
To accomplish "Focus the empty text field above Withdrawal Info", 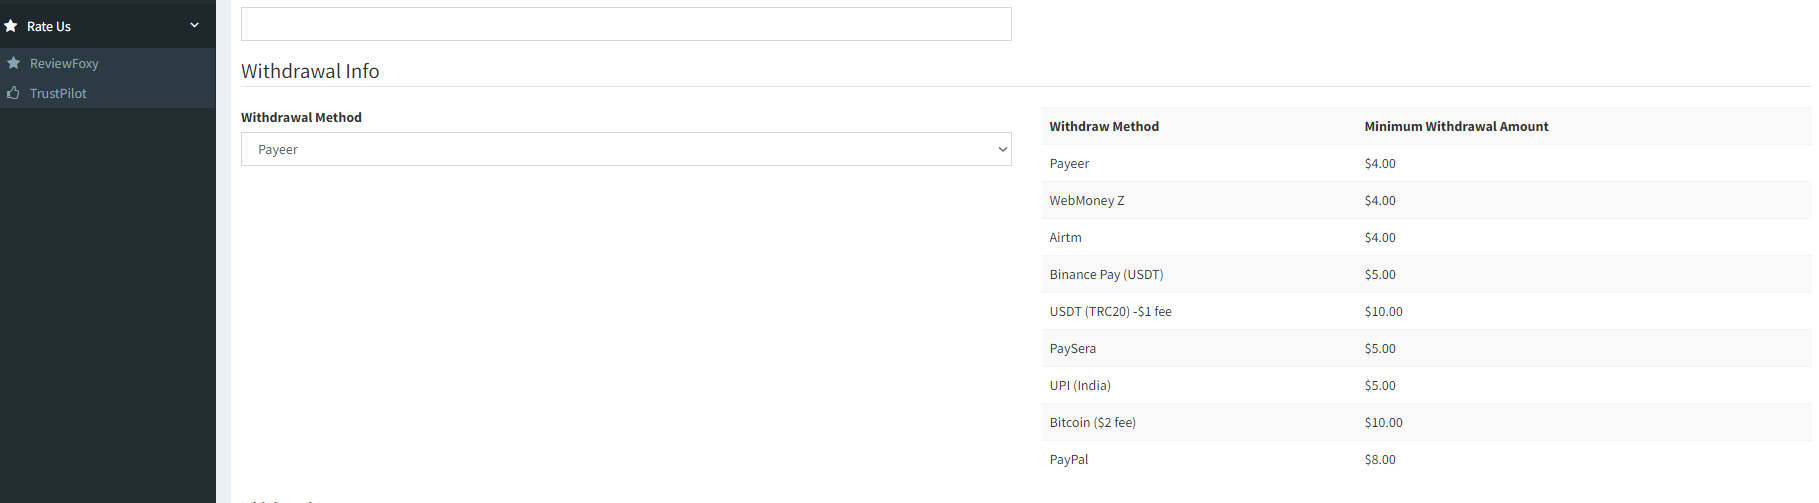I will point(626,24).
